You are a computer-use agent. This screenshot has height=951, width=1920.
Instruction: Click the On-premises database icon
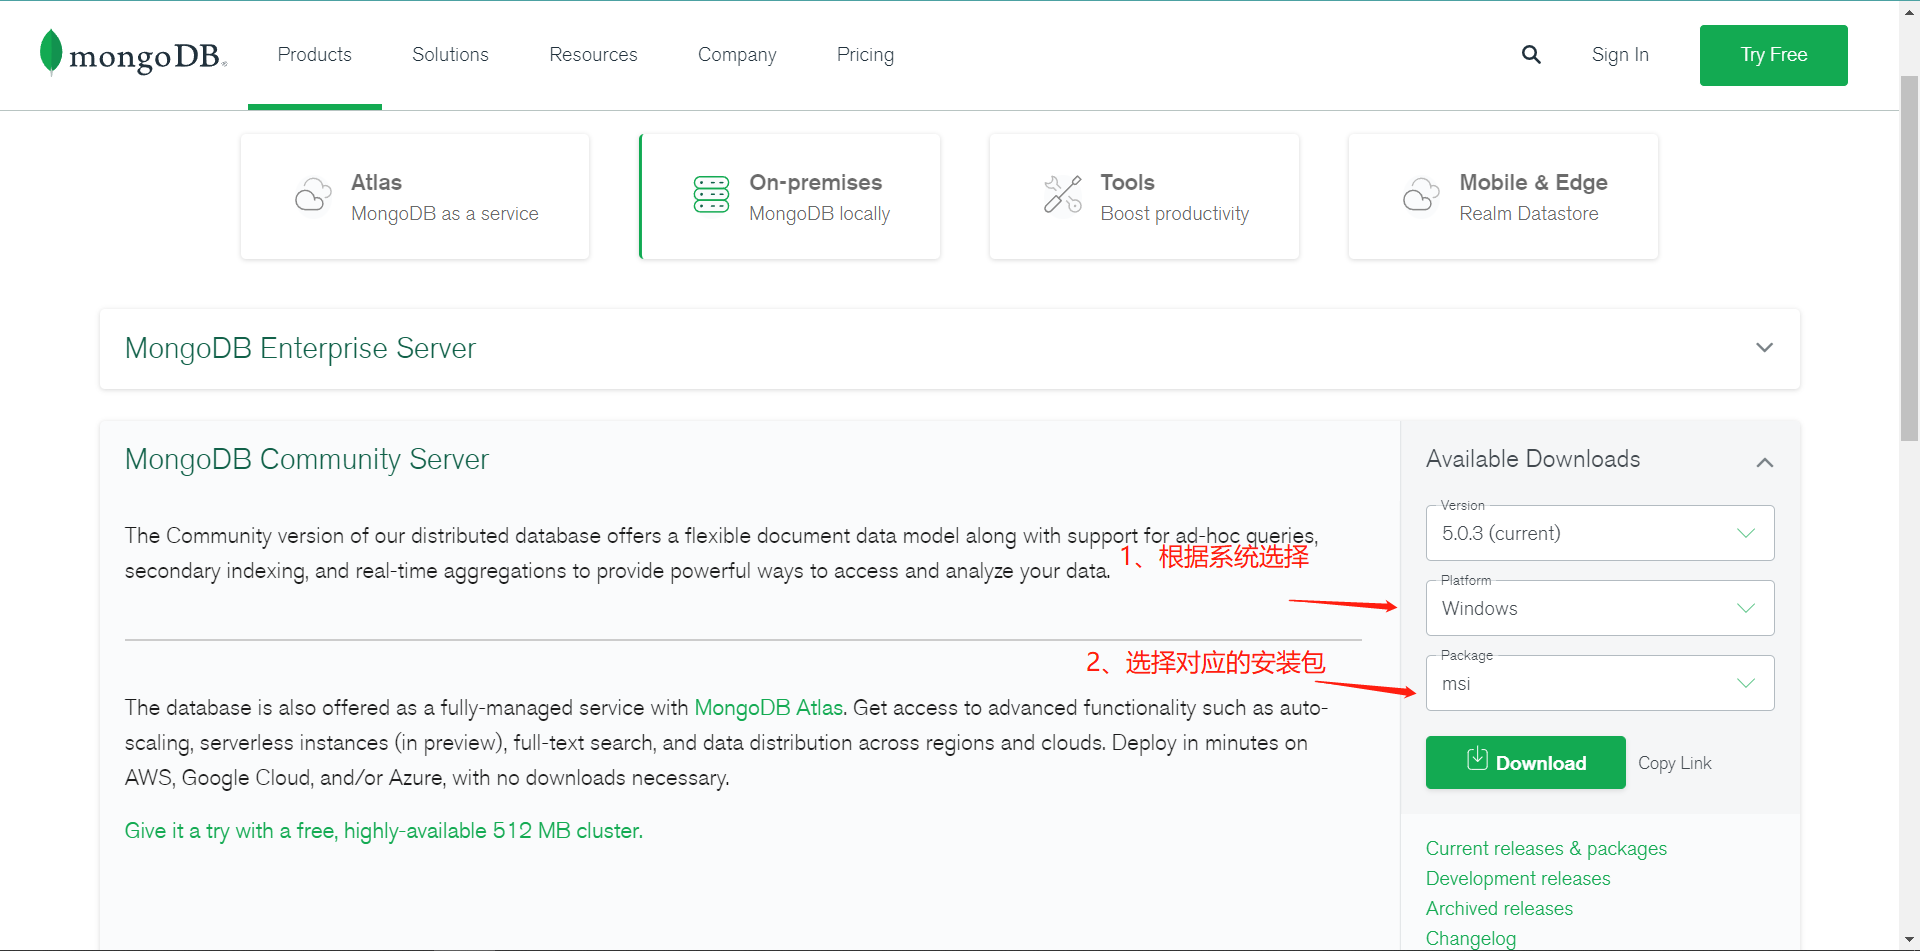point(712,195)
